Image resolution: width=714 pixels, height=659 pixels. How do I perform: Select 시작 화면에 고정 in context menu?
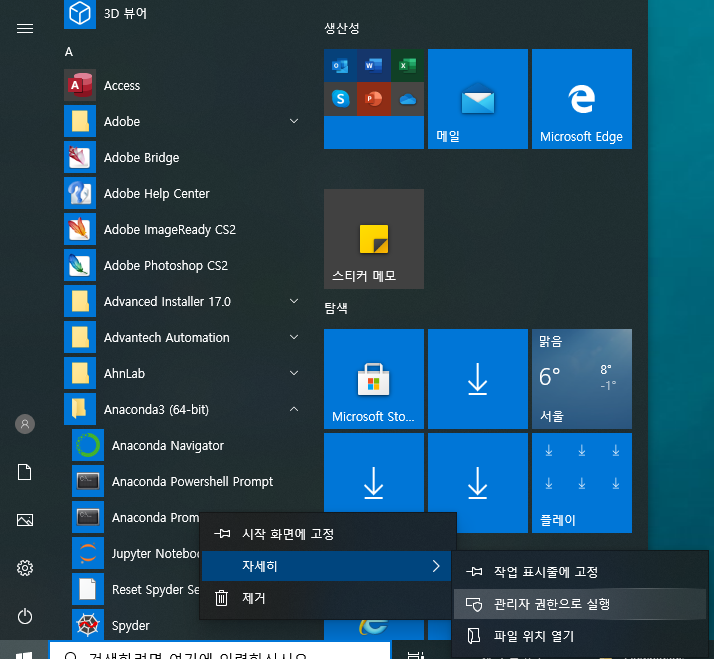pos(328,534)
